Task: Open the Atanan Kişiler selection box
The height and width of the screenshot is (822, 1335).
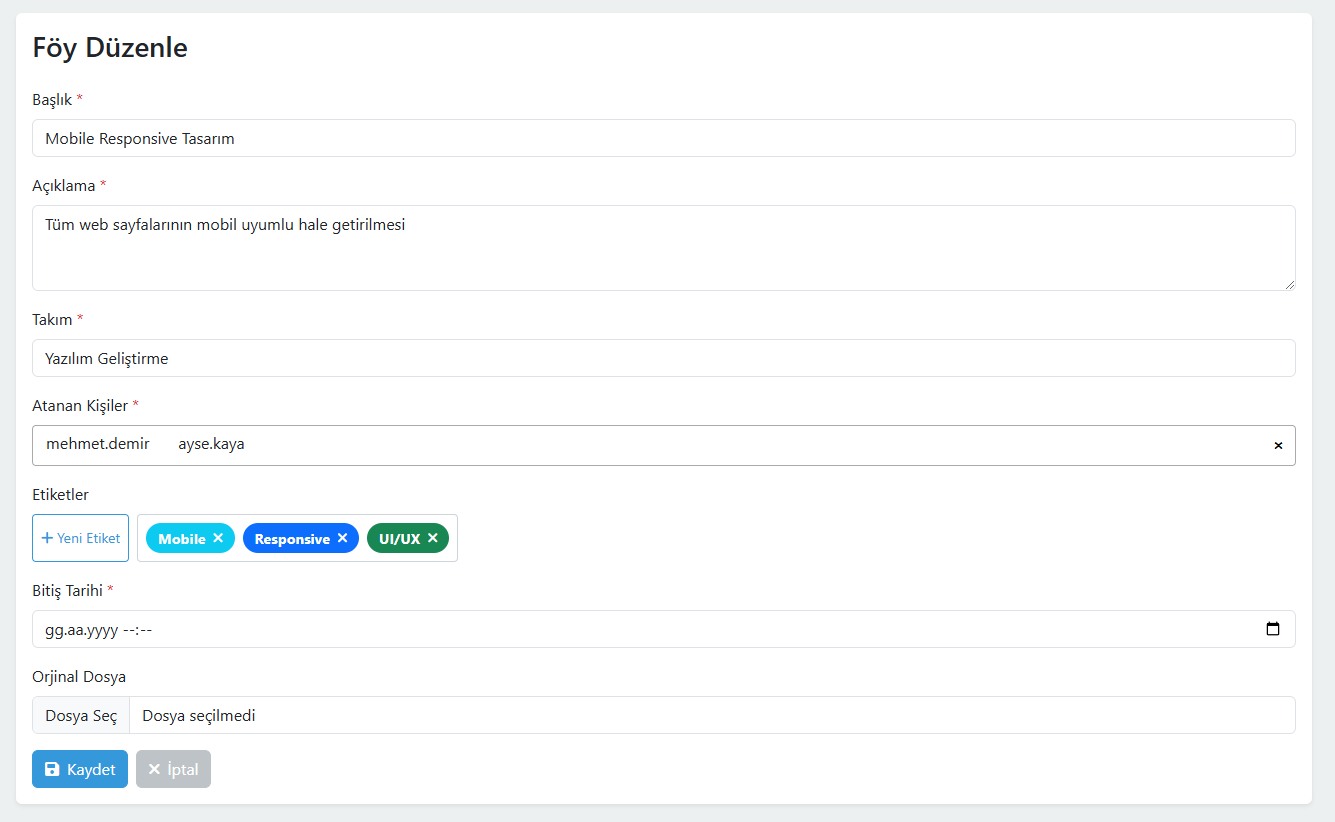Action: coord(700,445)
